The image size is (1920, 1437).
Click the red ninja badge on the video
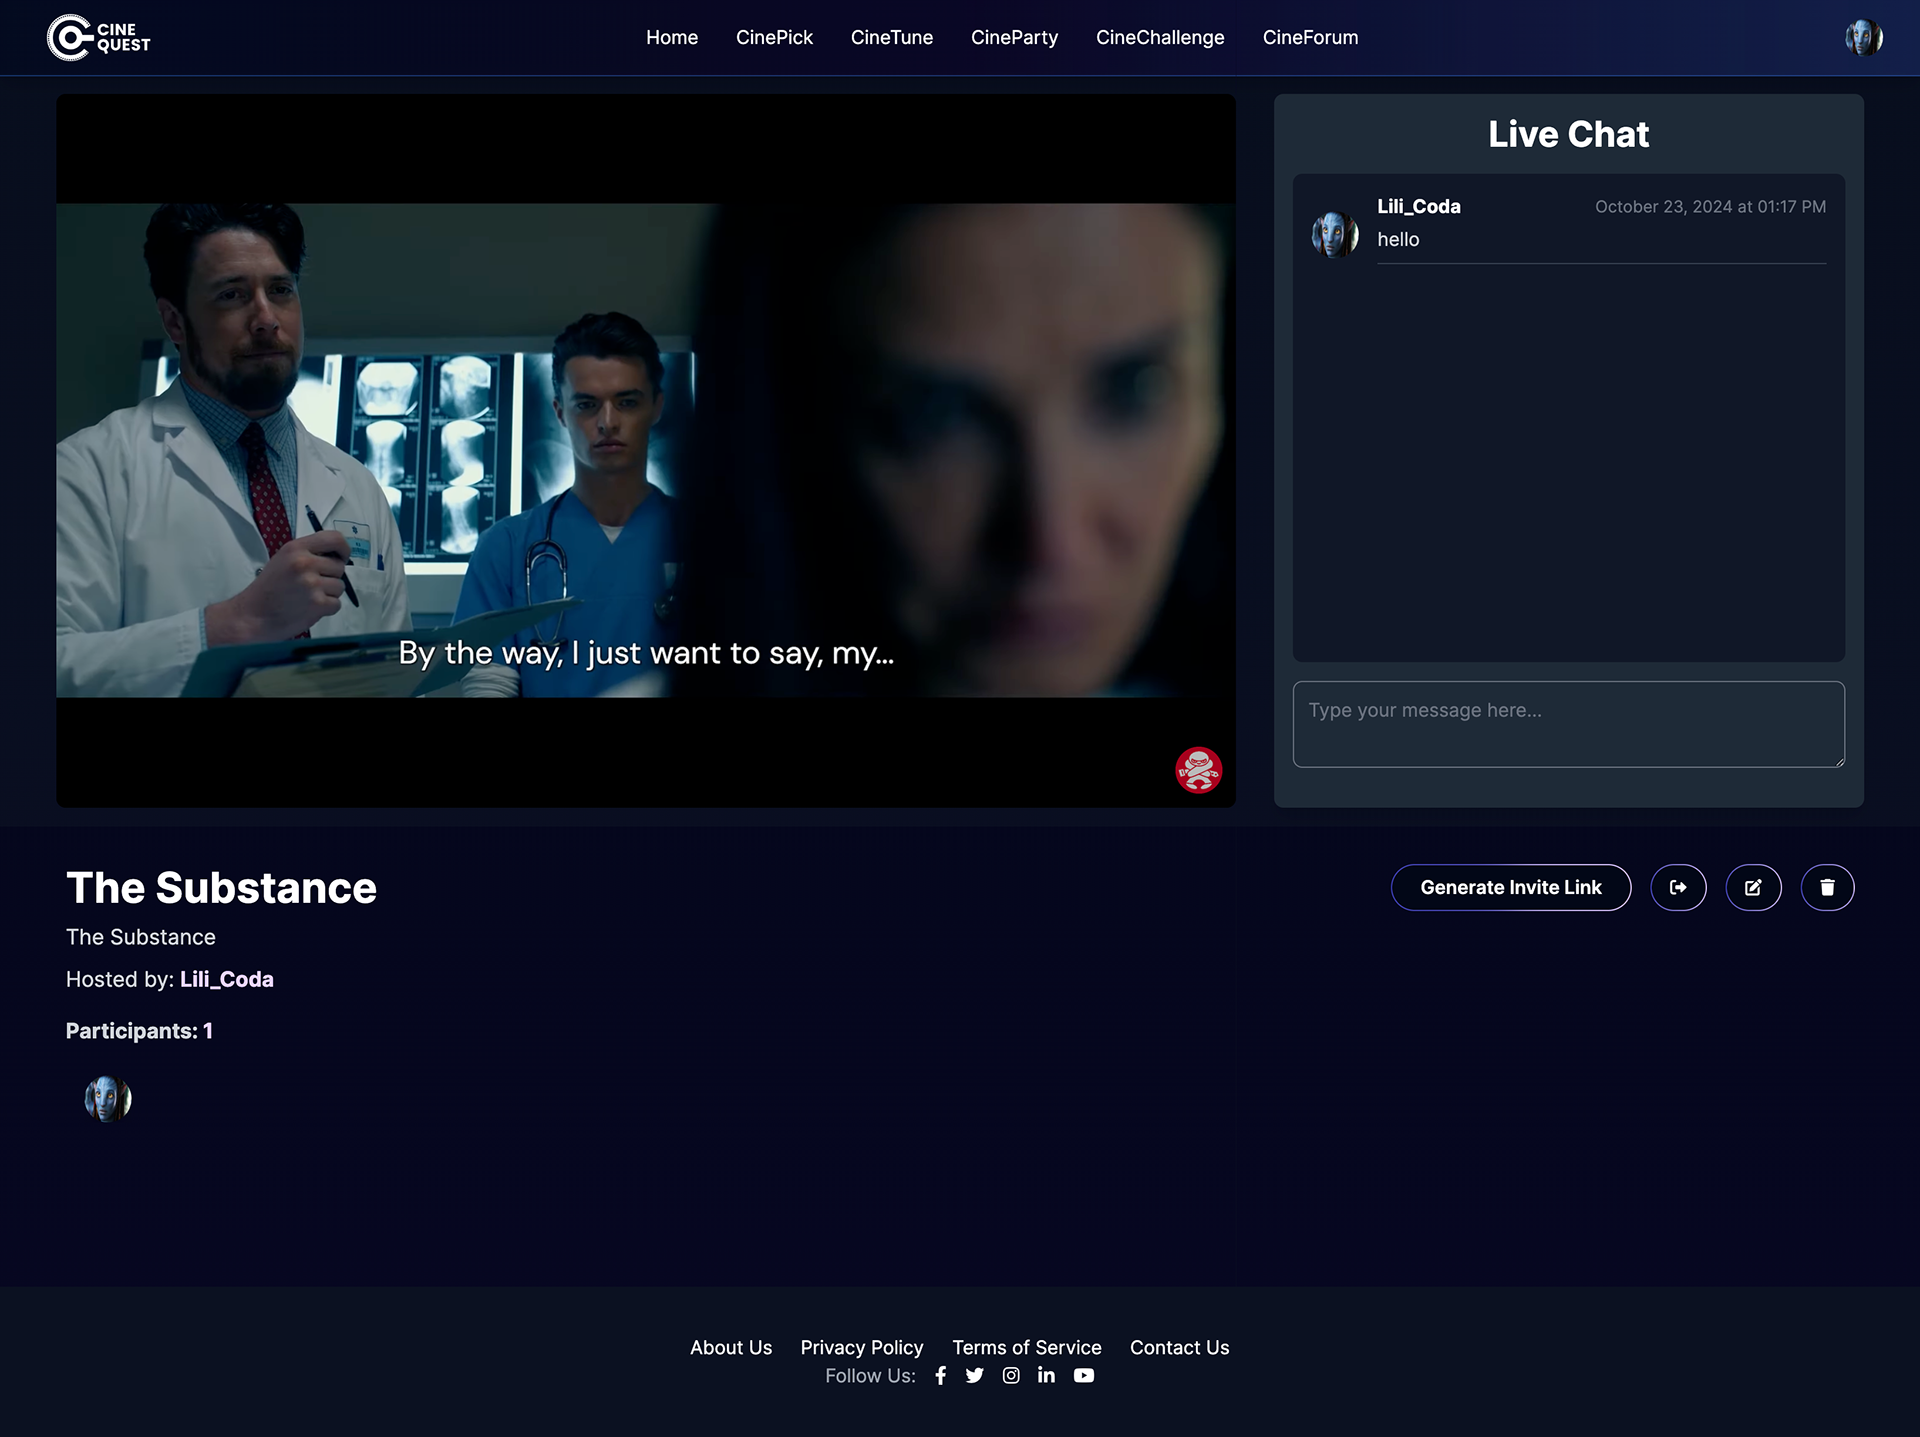(1198, 770)
